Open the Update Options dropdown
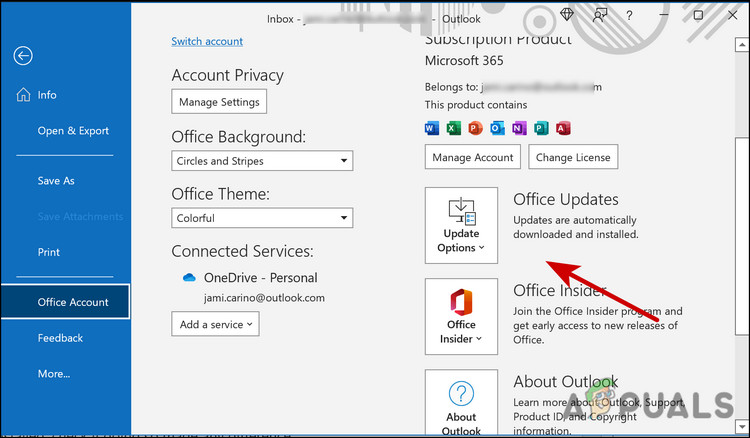The image size is (750, 438). [x=461, y=225]
